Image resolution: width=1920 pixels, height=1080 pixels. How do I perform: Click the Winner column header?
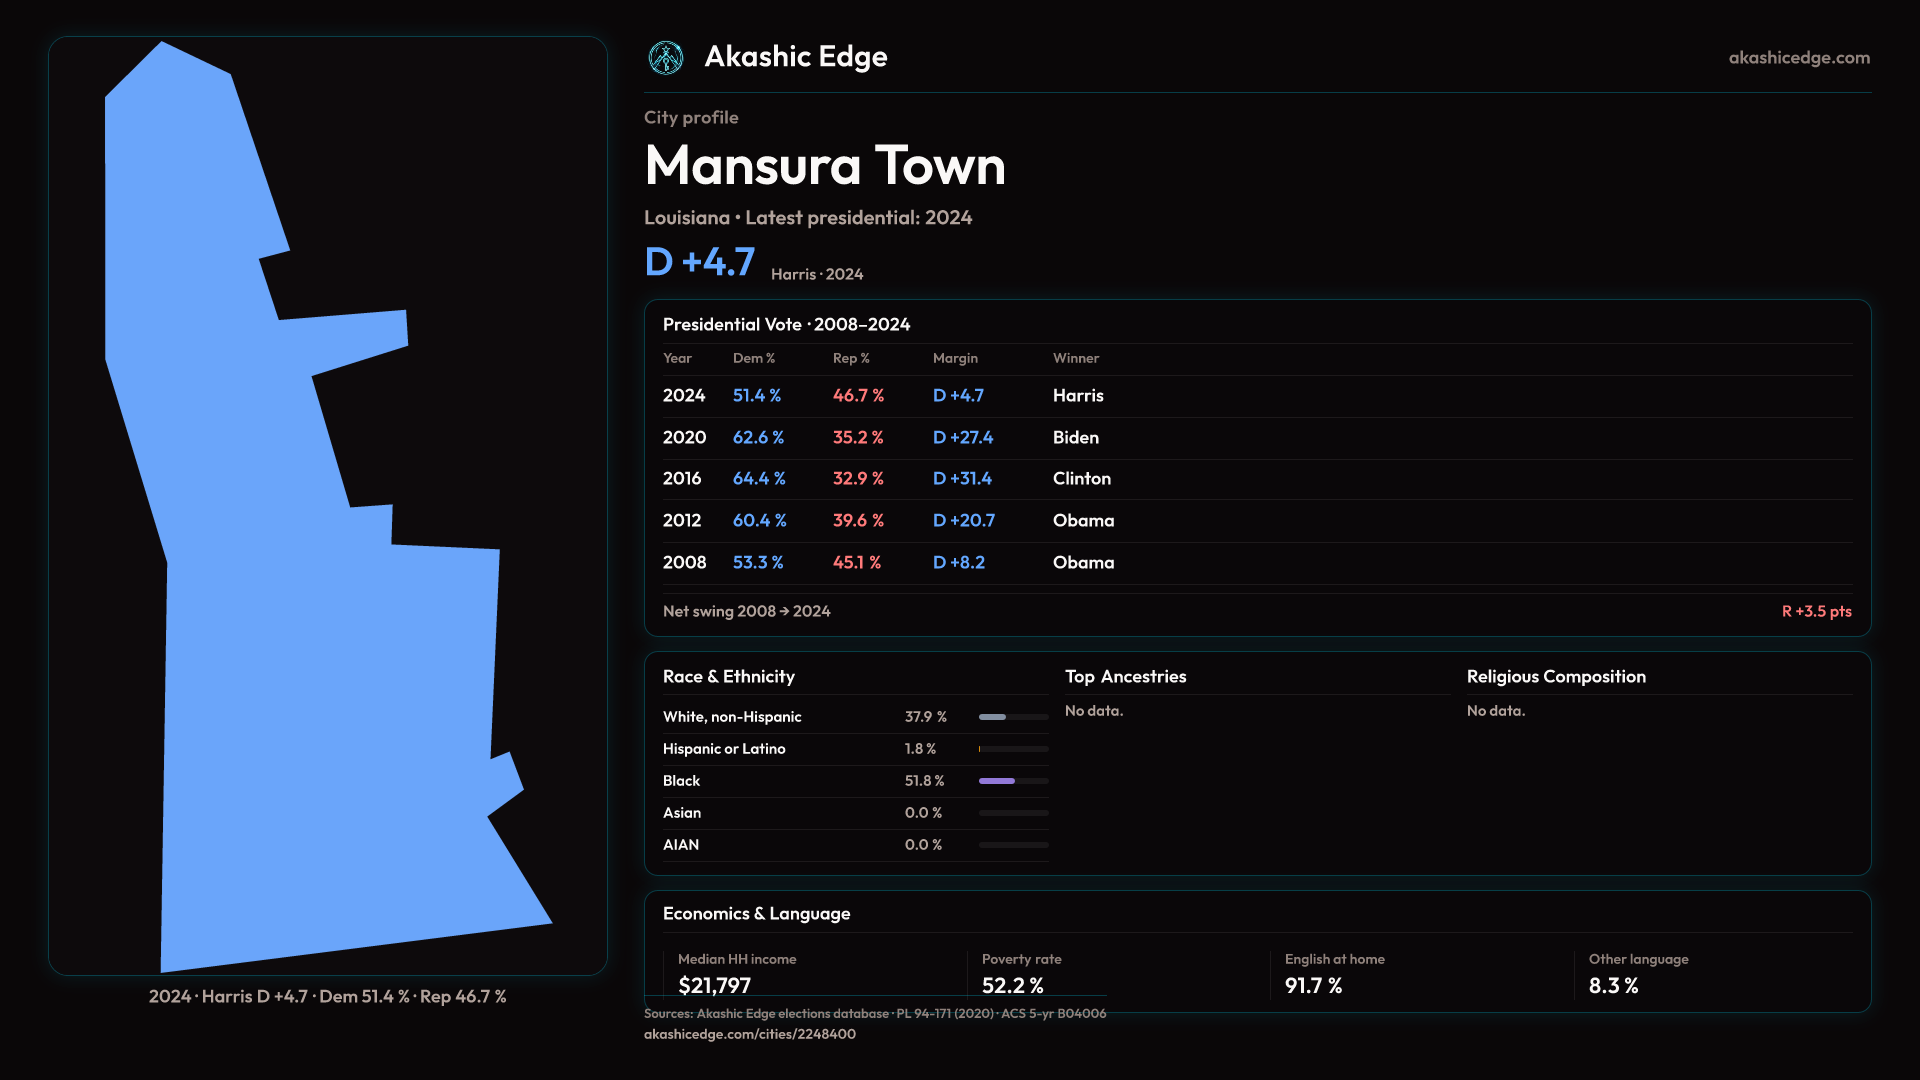tap(1075, 358)
